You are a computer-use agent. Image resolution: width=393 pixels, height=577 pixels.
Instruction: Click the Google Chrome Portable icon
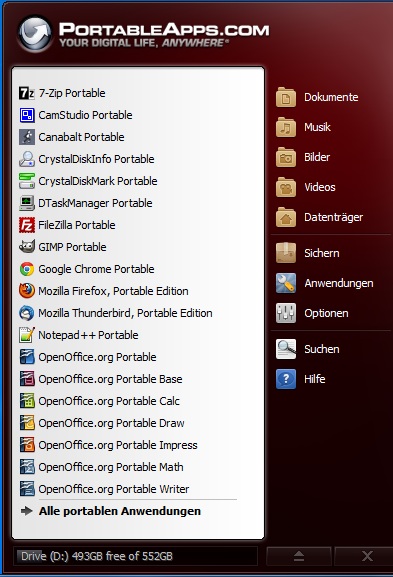point(27,269)
